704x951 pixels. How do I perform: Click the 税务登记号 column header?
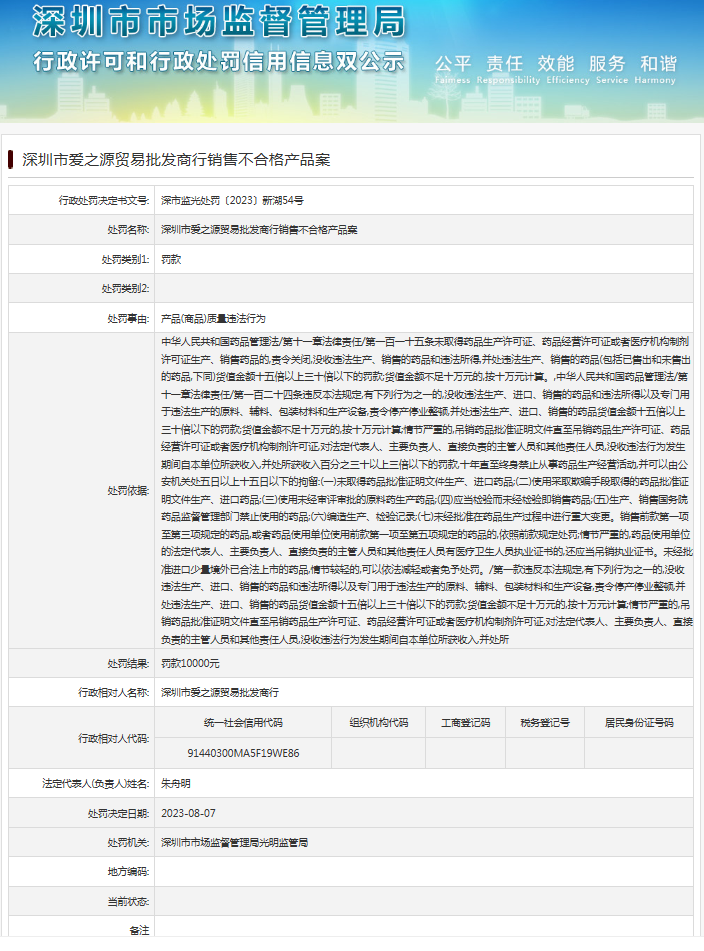pyautogui.click(x=545, y=722)
